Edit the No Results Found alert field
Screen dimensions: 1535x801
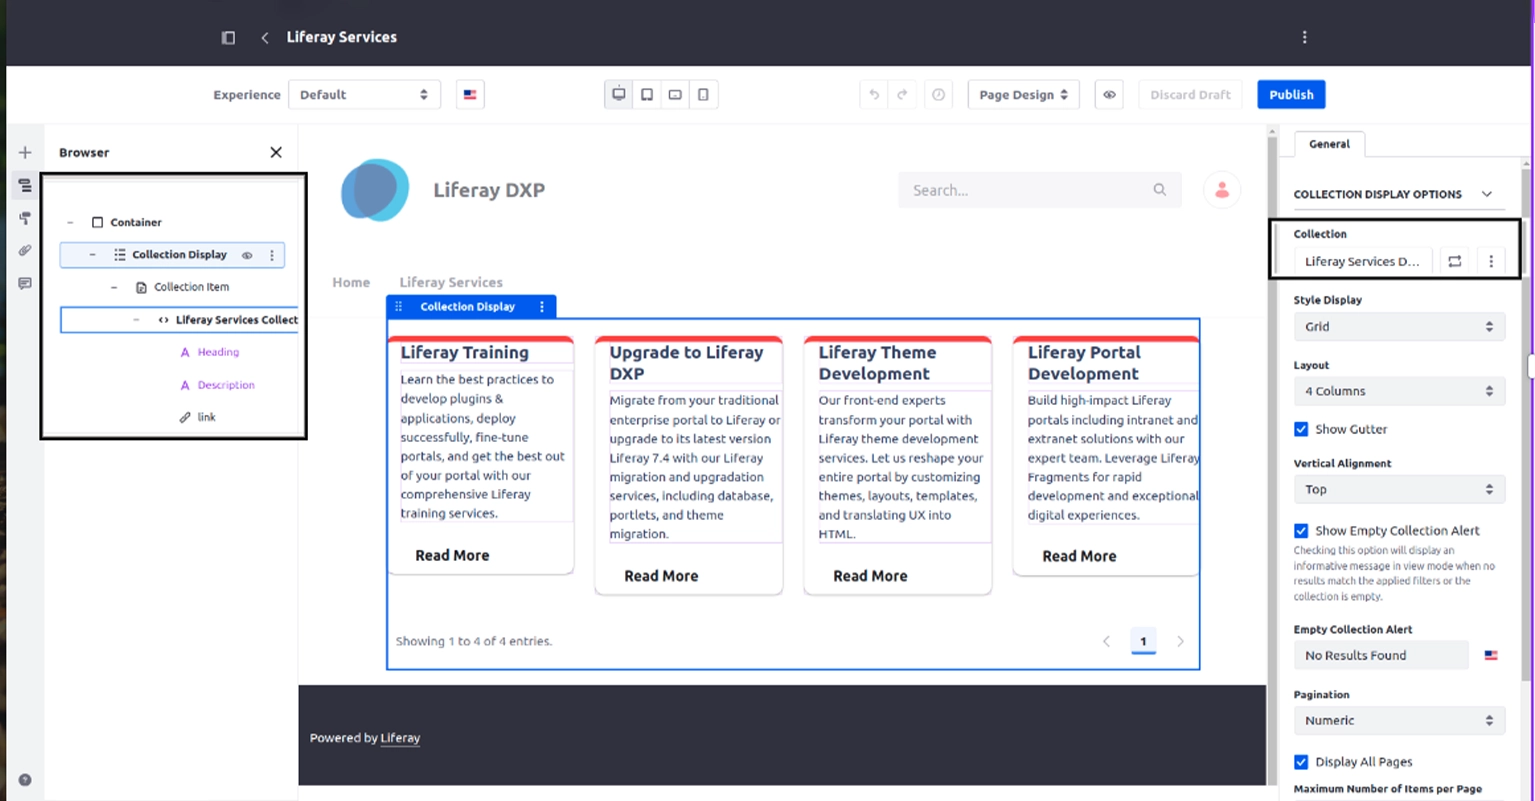tap(1380, 656)
